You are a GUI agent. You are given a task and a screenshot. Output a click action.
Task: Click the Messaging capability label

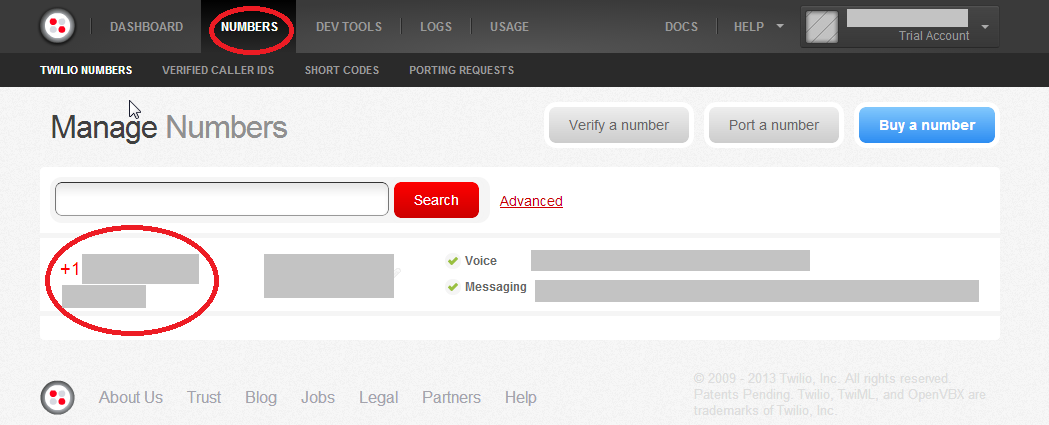coord(496,286)
